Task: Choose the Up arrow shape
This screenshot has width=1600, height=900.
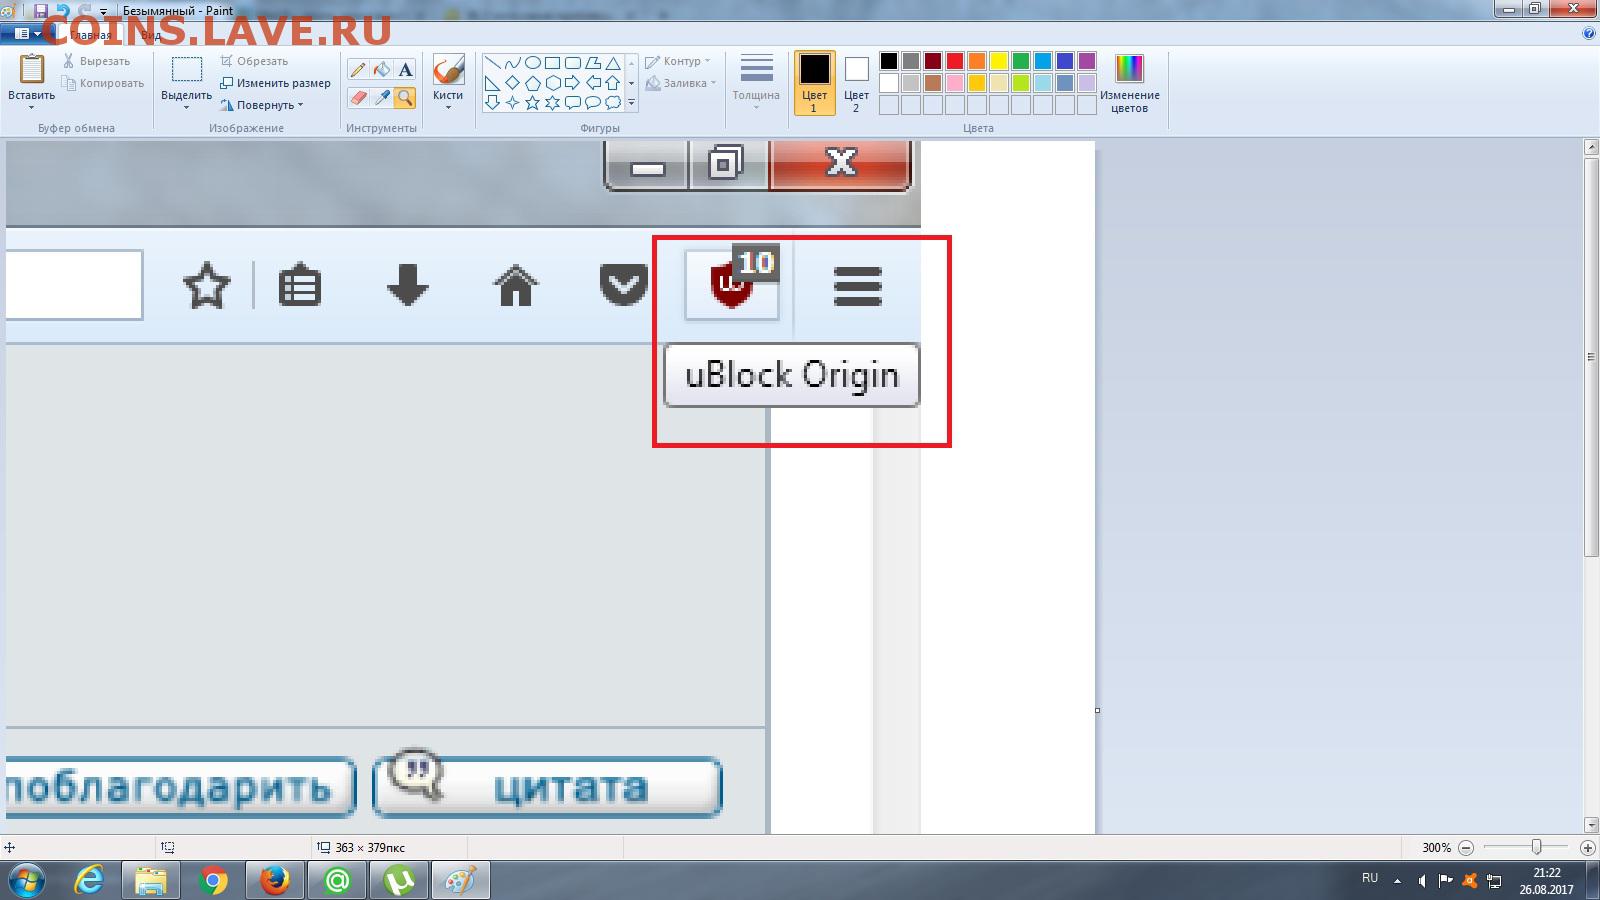Action: click(x=612, y=83)
